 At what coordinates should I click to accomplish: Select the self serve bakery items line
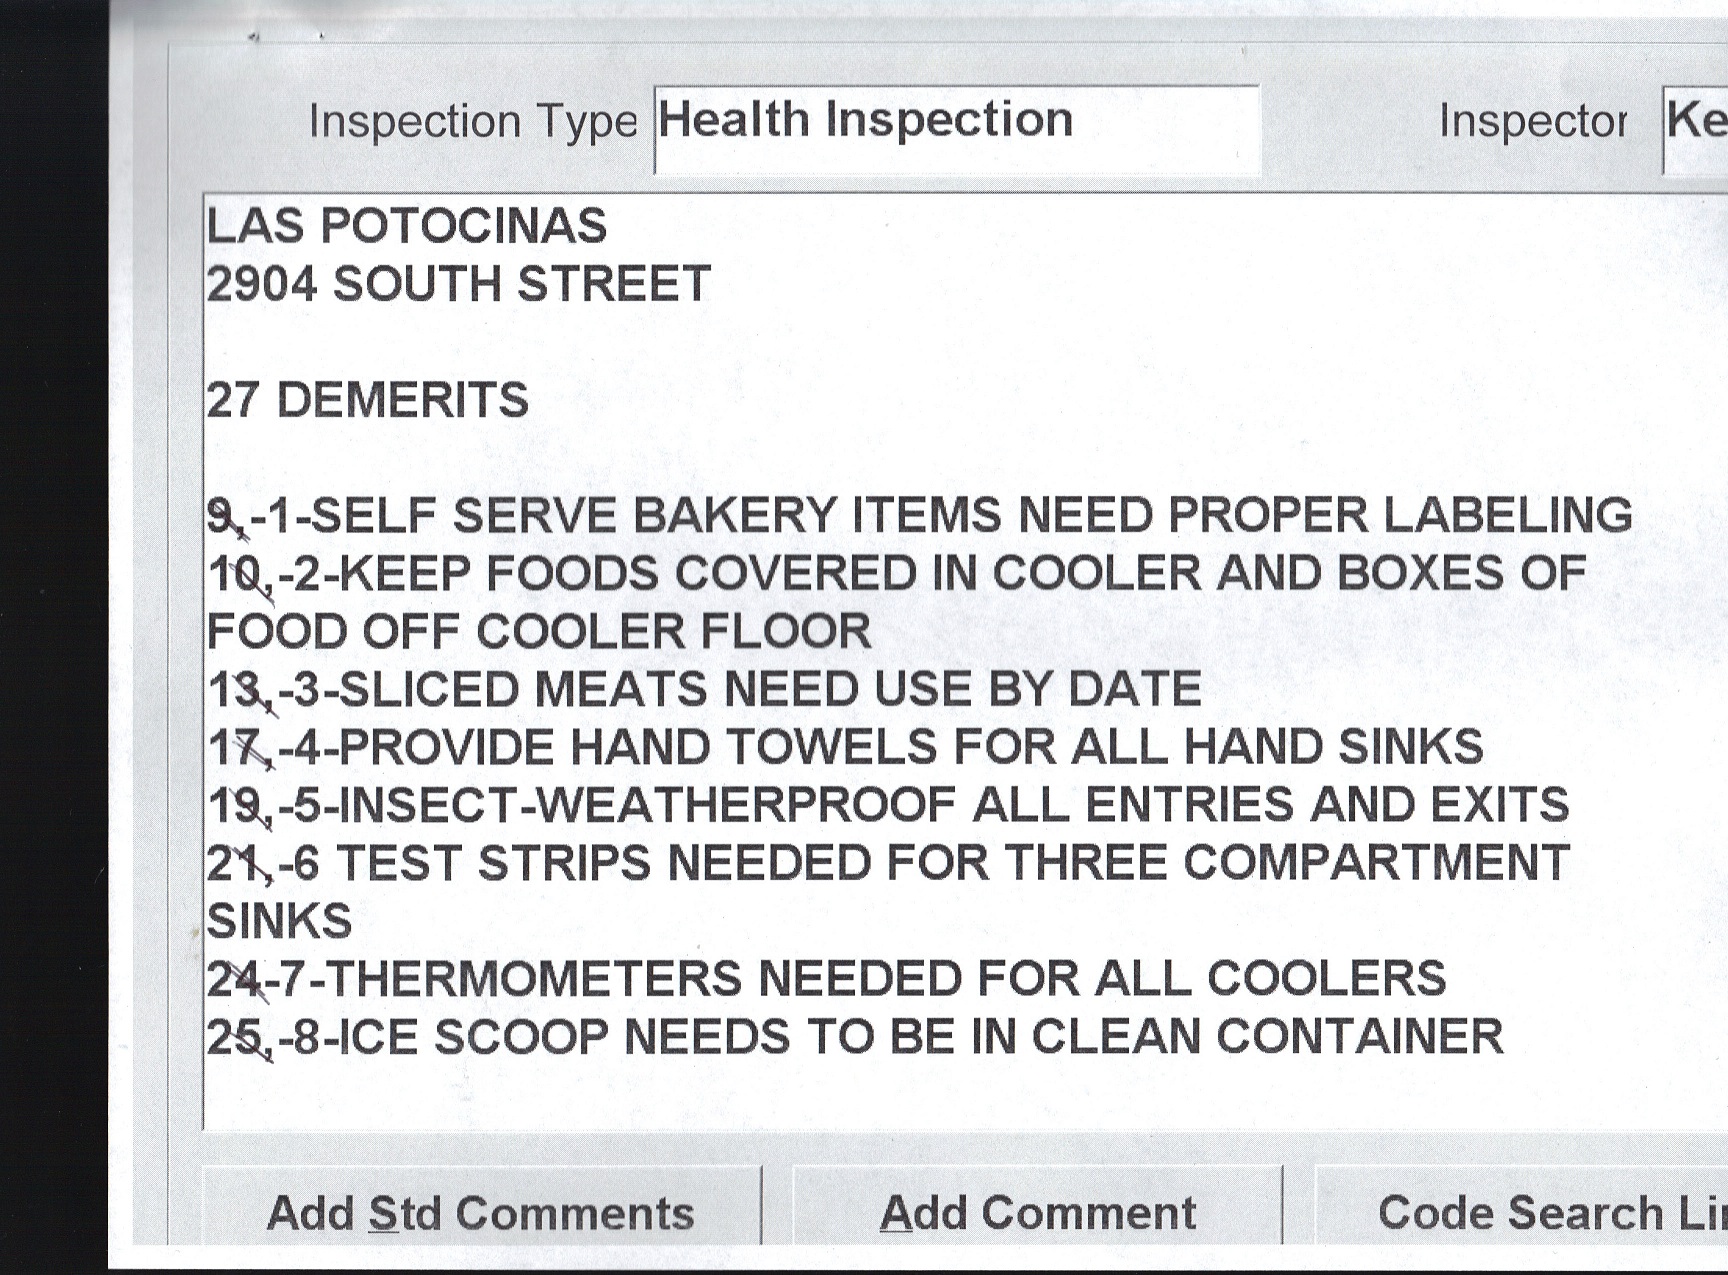tap(920, 516)
